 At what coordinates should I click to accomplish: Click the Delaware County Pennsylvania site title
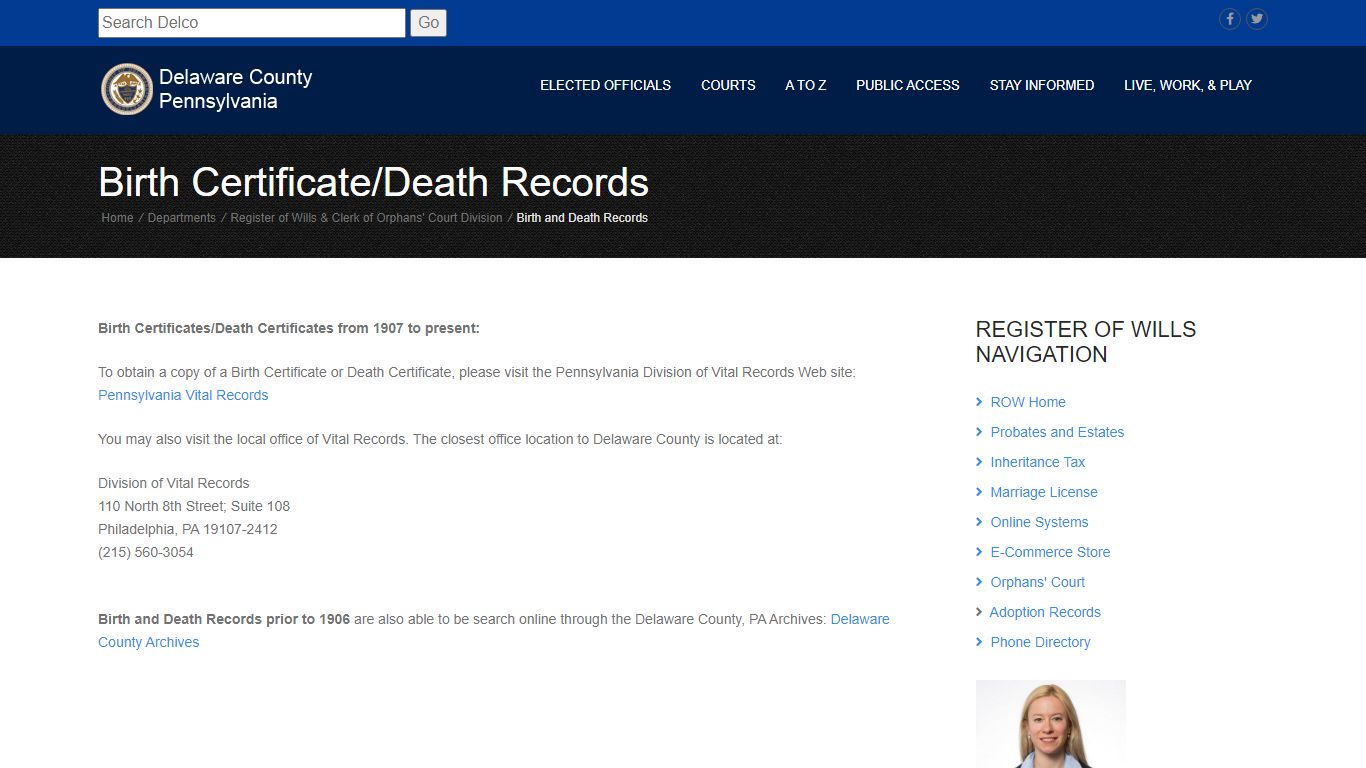click(235, 89)
